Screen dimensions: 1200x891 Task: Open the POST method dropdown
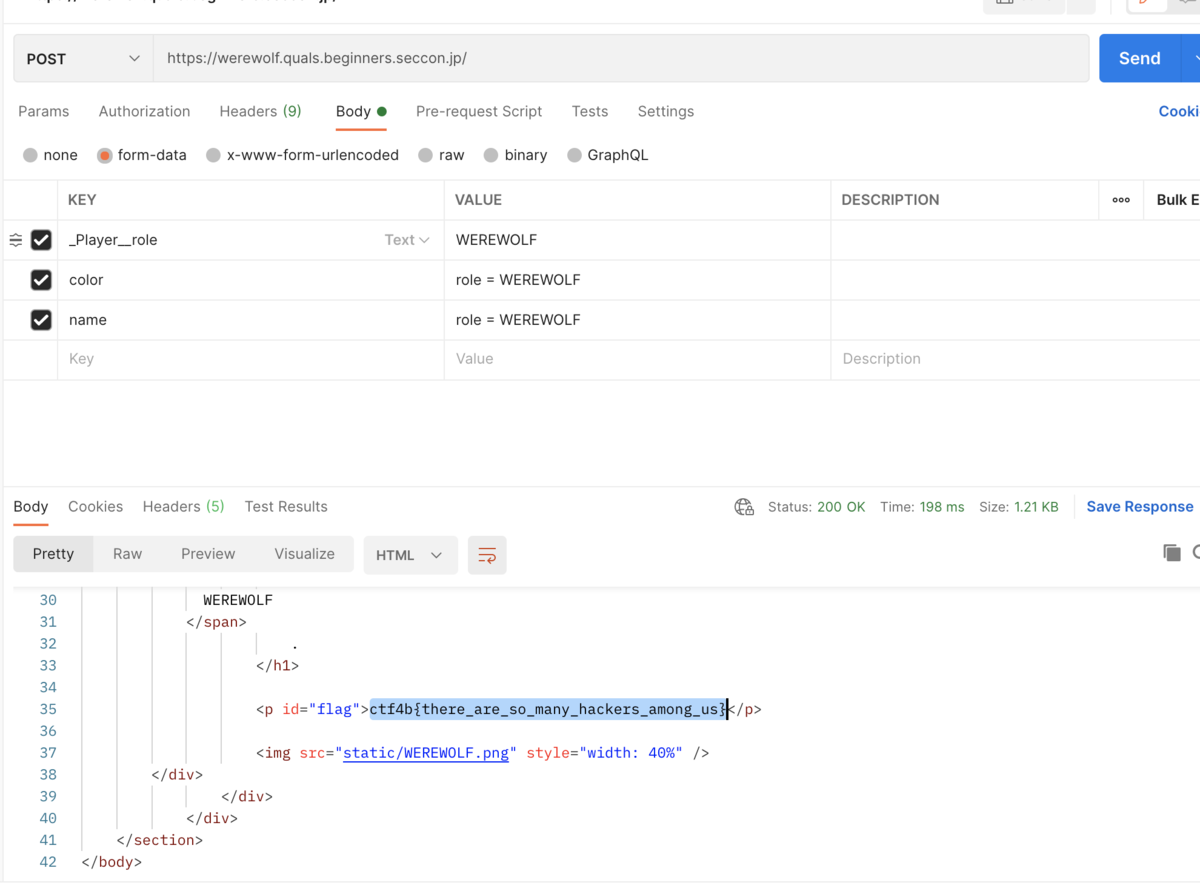(x=83, y=59)
